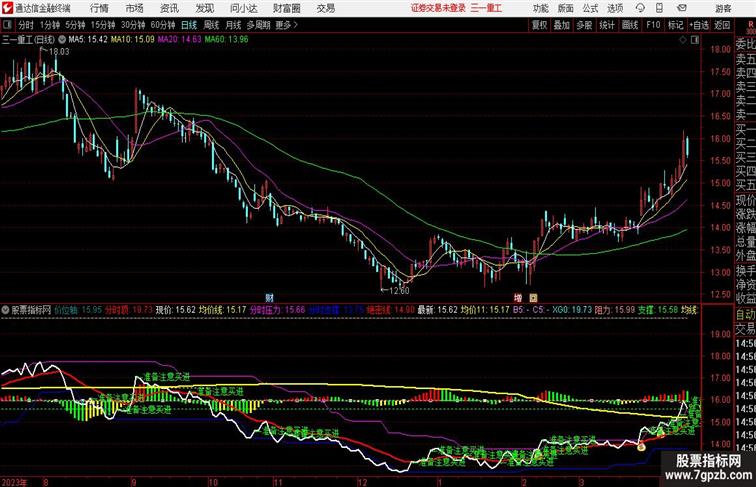Click the 三一重工 title link
The width and height of the screenshot is (756, 487).
486,8
